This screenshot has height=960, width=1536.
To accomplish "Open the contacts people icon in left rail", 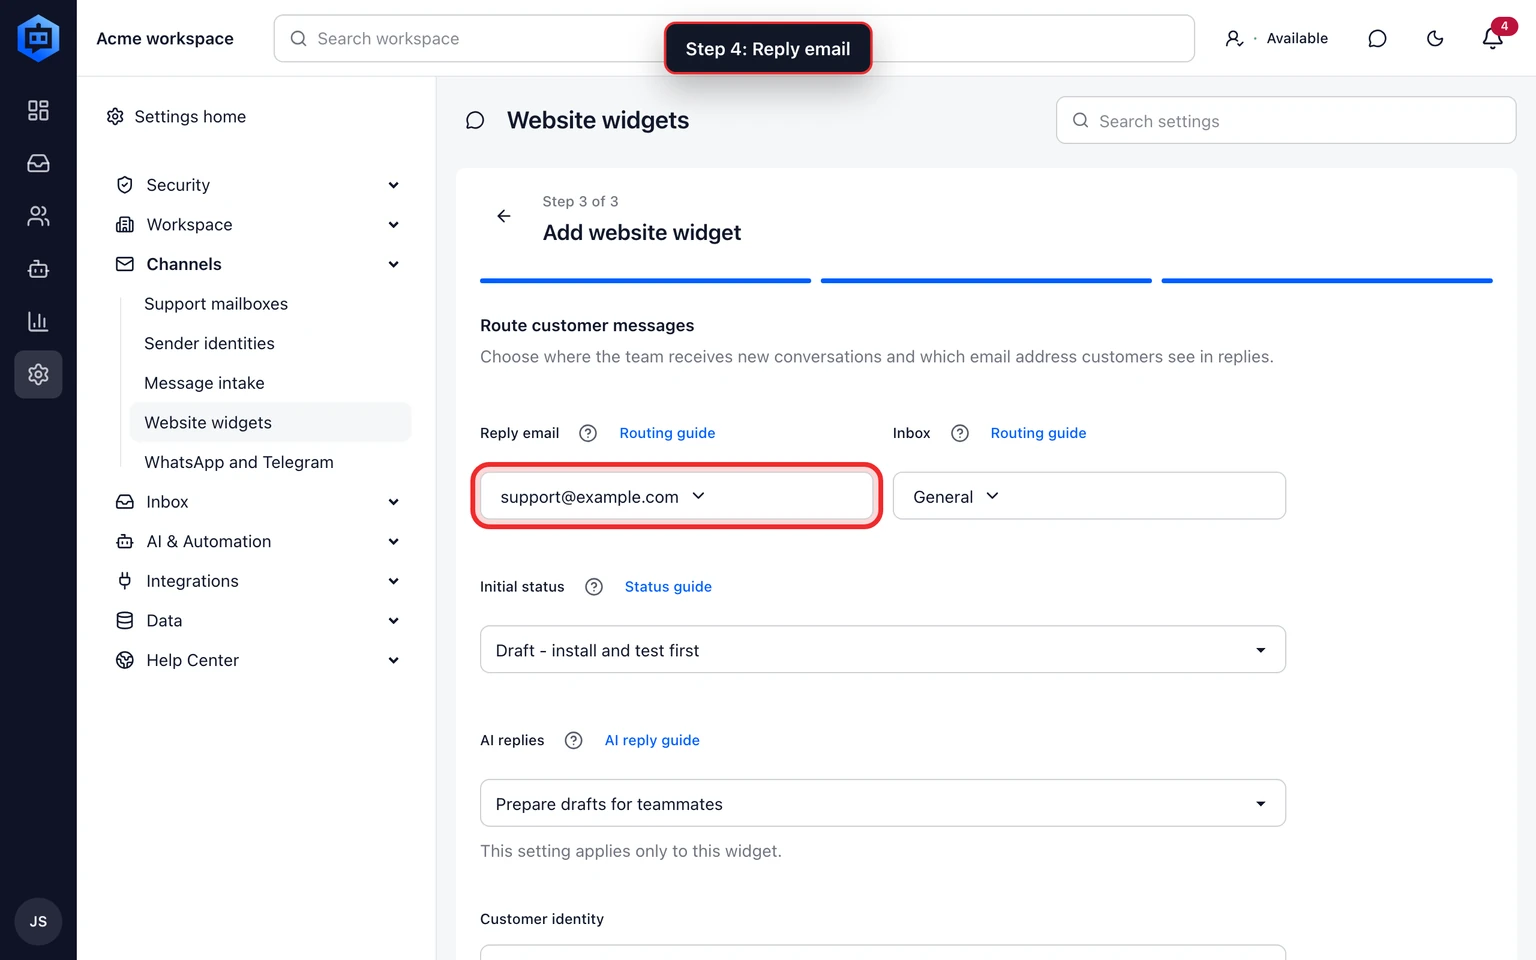I will pyautogui.click(x=38, y=216).
